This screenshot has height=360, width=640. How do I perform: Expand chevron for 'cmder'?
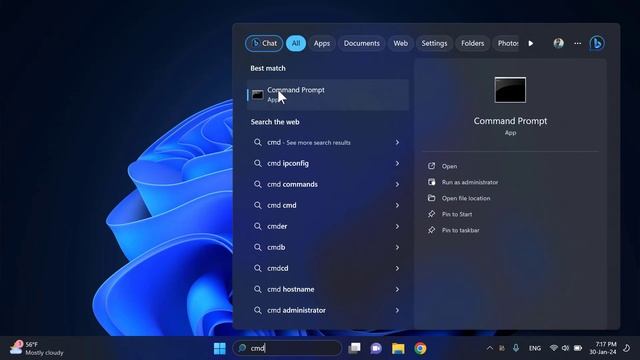point(397,226)
